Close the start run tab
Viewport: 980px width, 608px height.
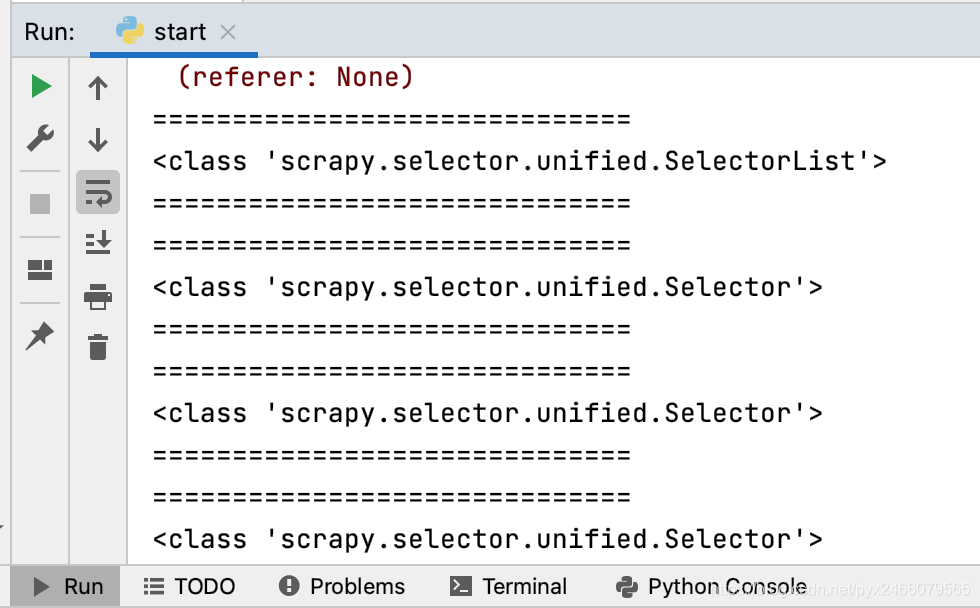pos(228,32)
